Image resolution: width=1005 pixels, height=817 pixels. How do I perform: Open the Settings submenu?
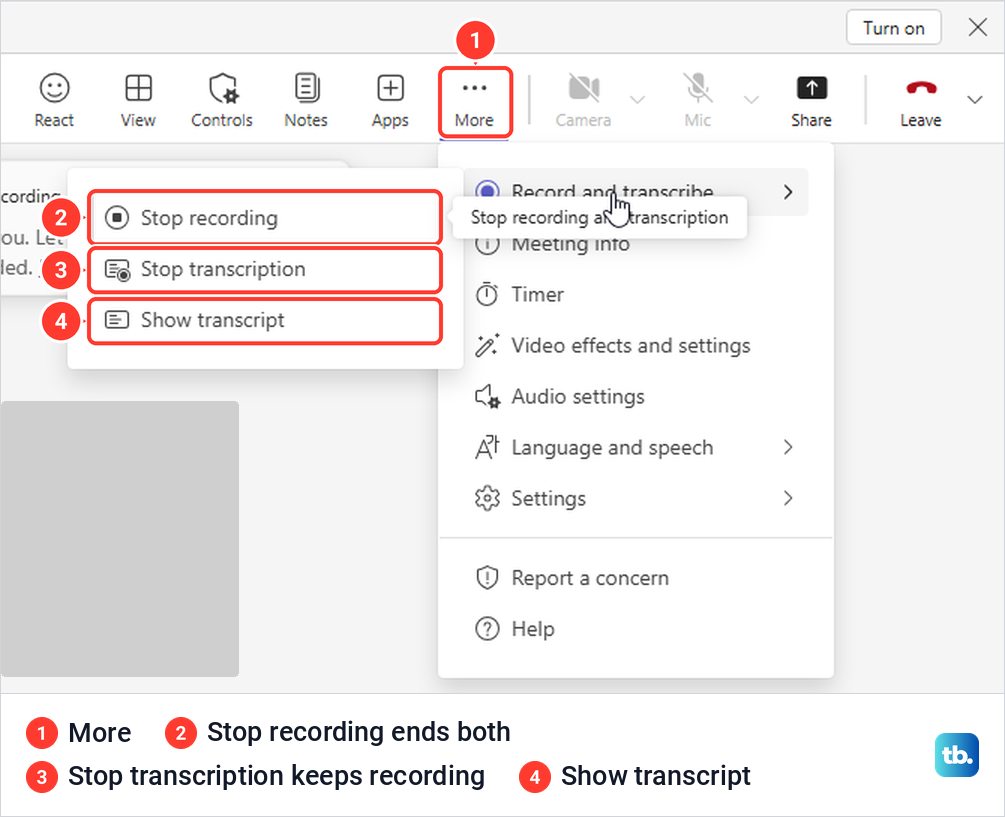pyautogui.click(x=635, y=499)
